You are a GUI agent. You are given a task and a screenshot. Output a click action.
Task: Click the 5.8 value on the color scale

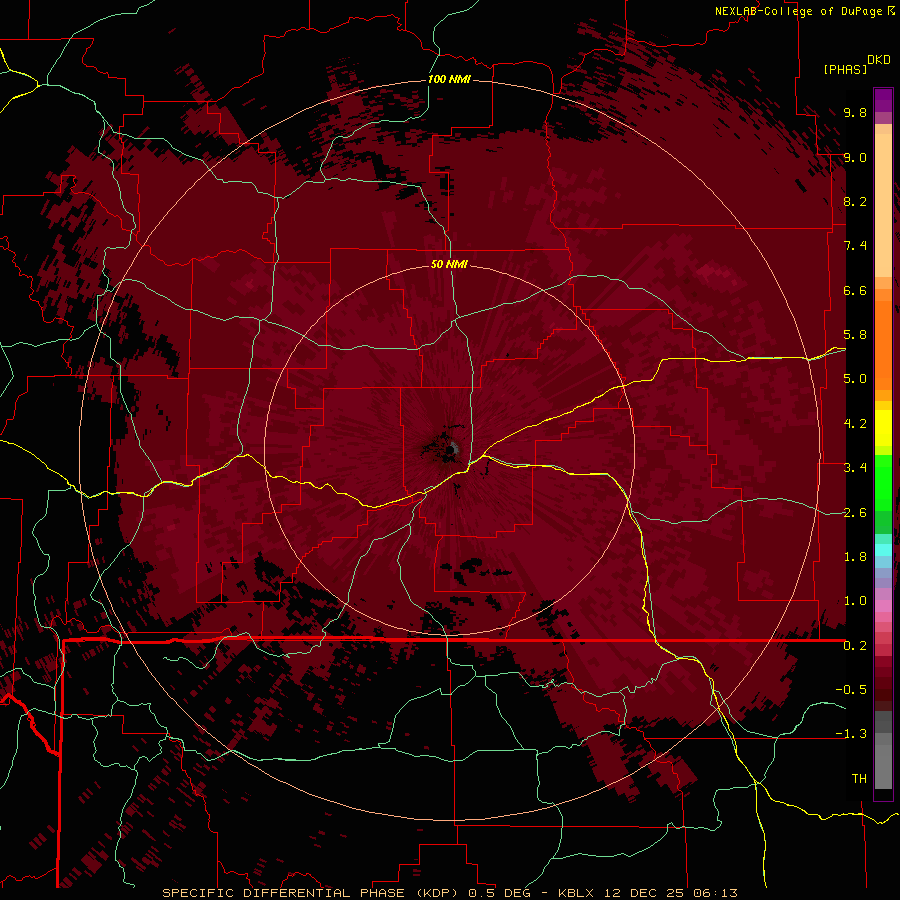pyautogui.click(x=855, y=335)
